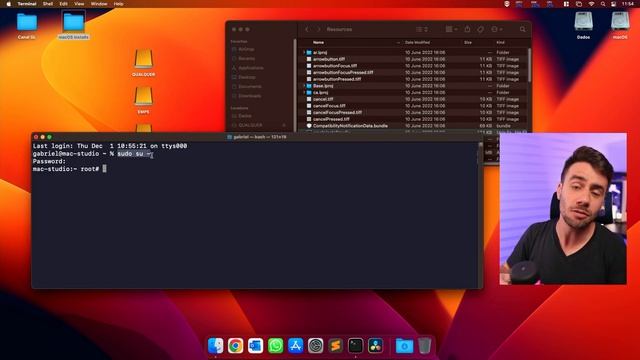Open Spotlight search in the menu bar

pyautogui.click(x=603, y=4)
